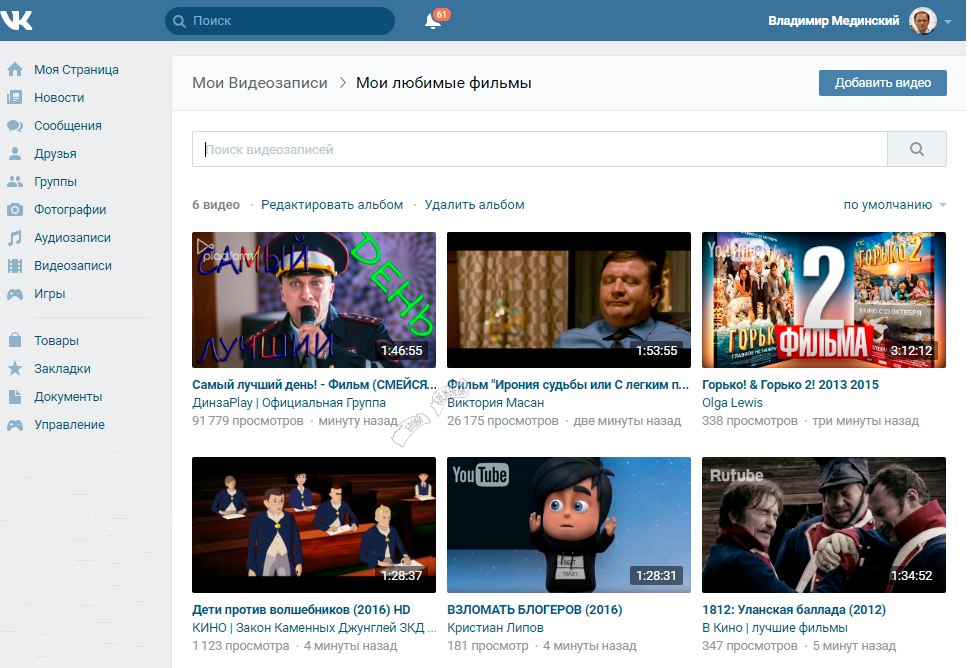Focus the Поиск видеозаписей input field

click(539, 149)
